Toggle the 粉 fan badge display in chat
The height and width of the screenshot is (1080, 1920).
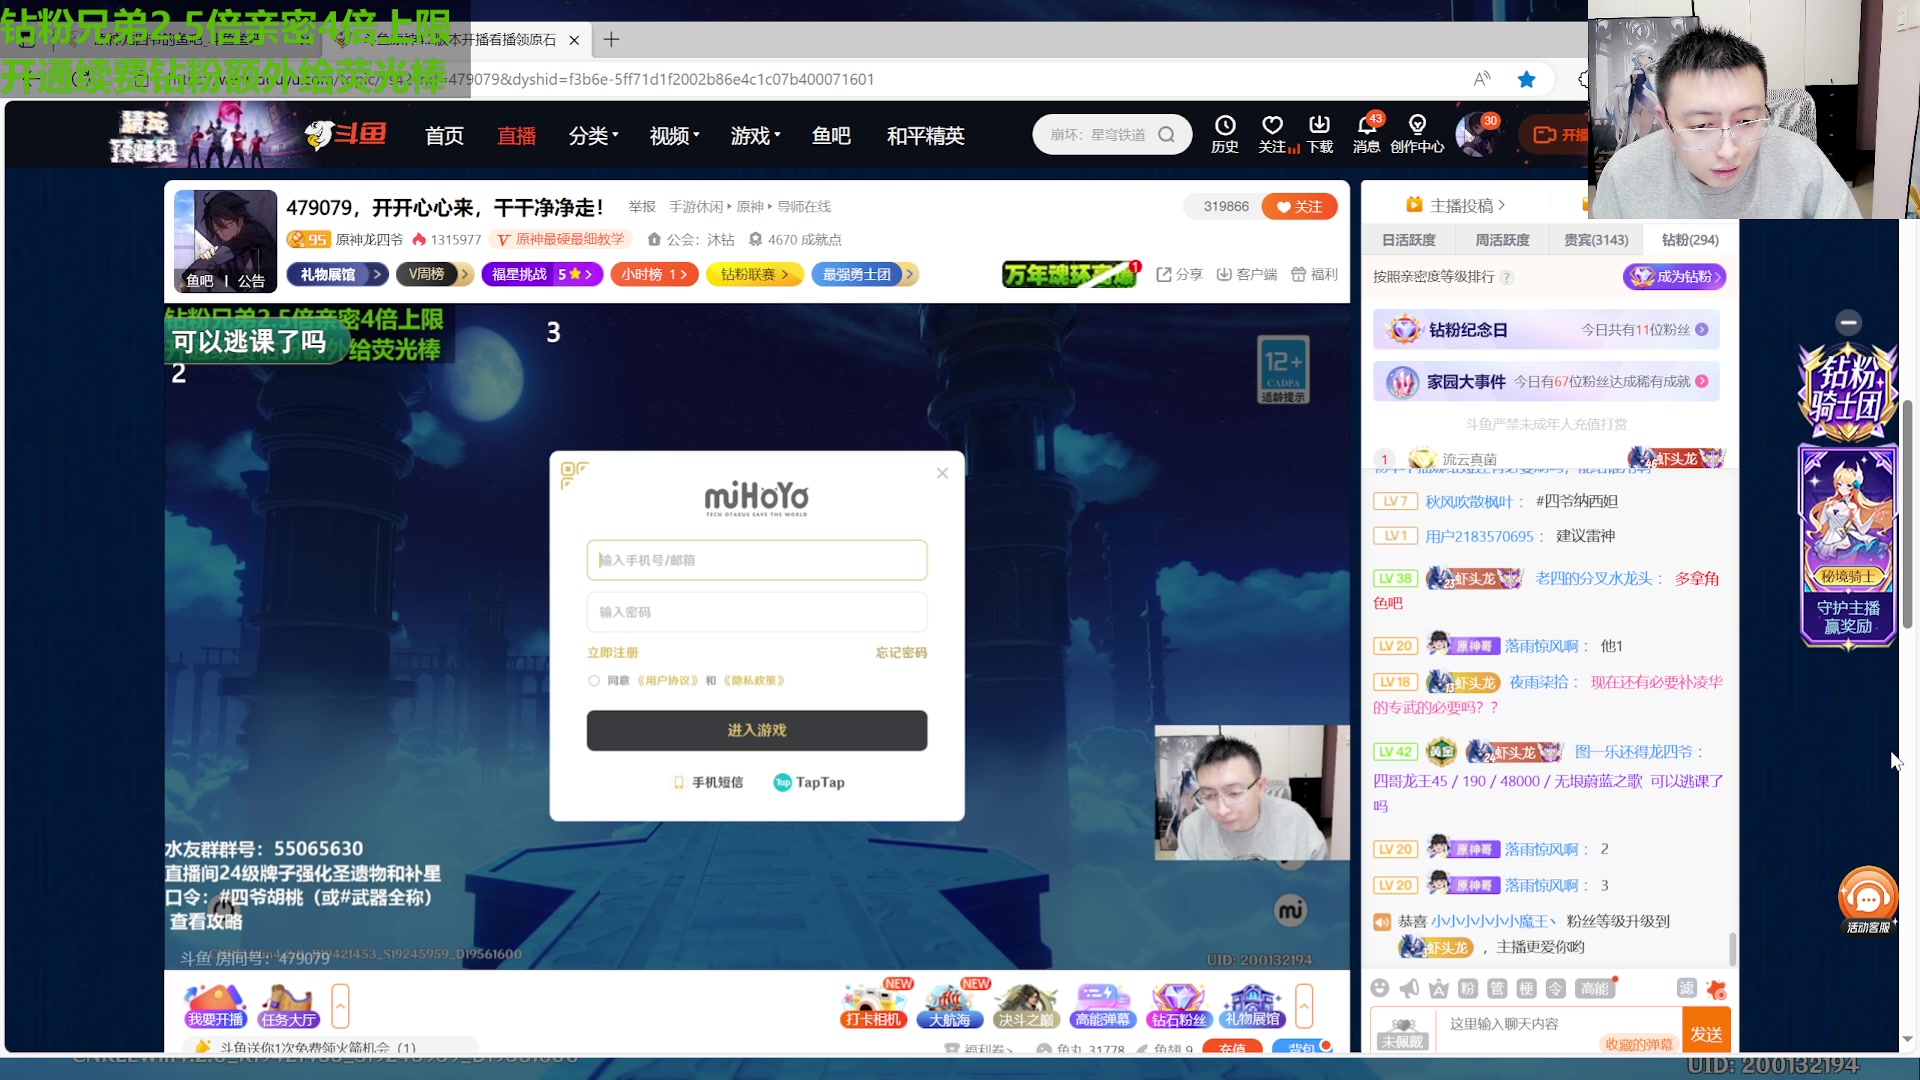pyautogui.click(x=1467, y=988)
